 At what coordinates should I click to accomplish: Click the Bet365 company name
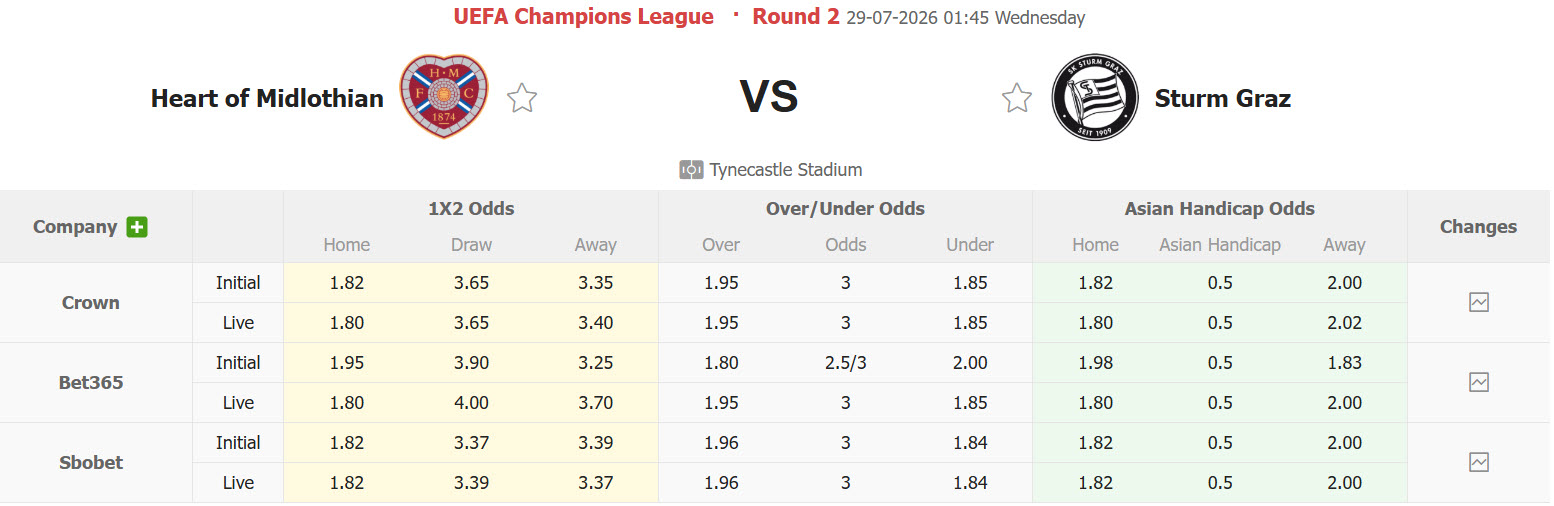pyautogui.click(x=91, y=382)
